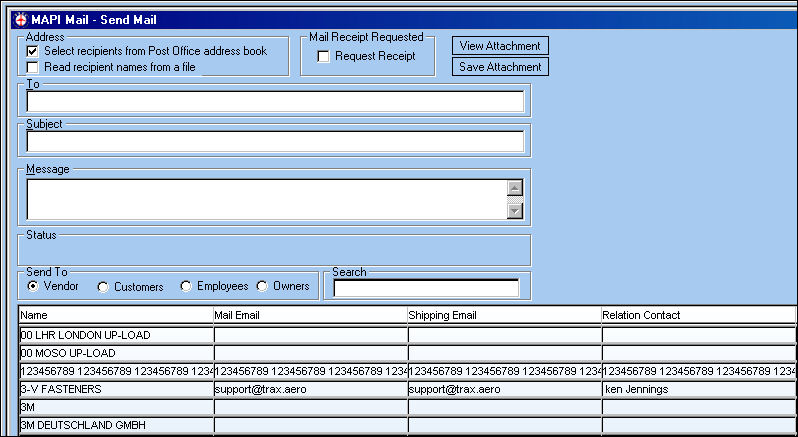Open View Attachment
This screenshot has width=798, height=437.
pos(500,46)
